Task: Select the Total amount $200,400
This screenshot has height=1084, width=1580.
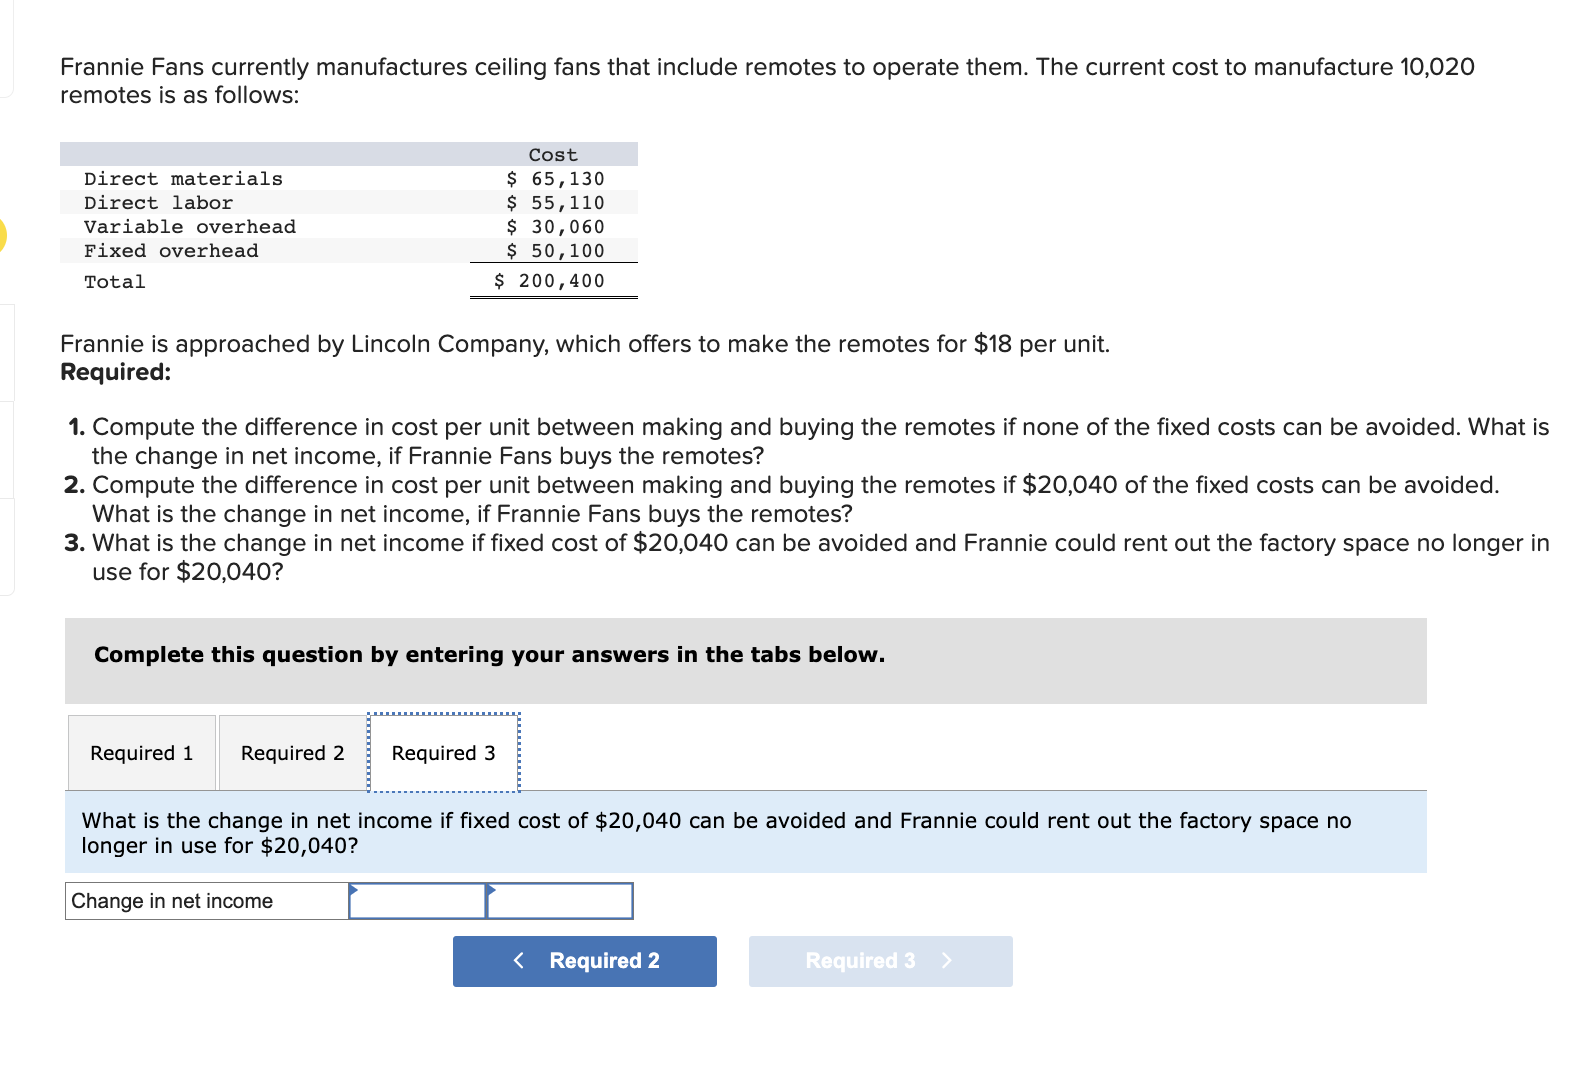Action: pyautogui.click(x=548, y=281)
